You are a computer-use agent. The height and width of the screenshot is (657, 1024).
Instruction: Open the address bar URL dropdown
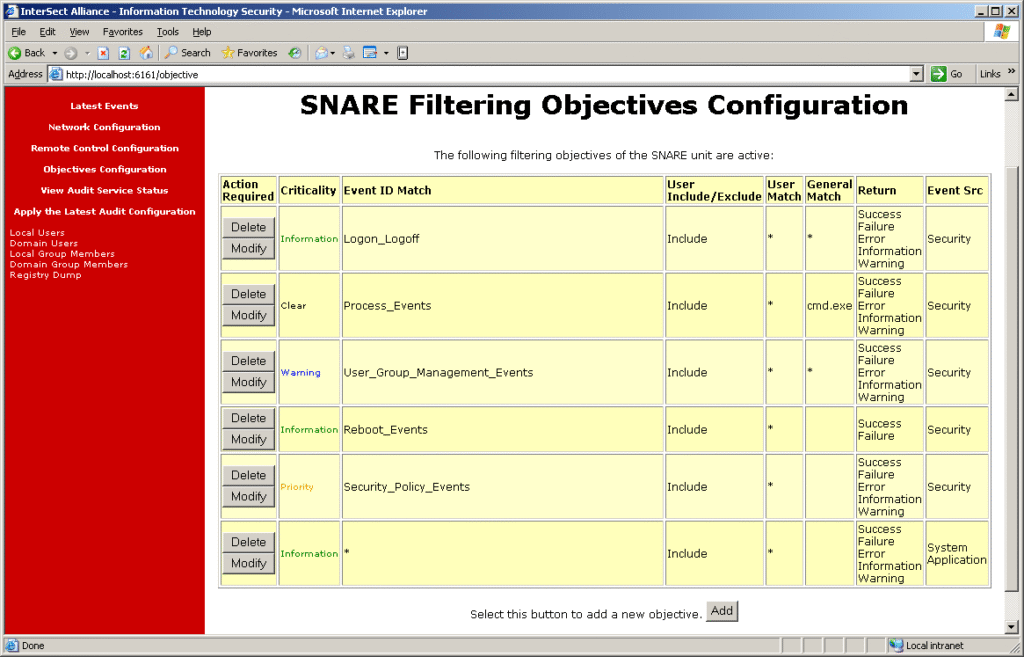[916, 74]
